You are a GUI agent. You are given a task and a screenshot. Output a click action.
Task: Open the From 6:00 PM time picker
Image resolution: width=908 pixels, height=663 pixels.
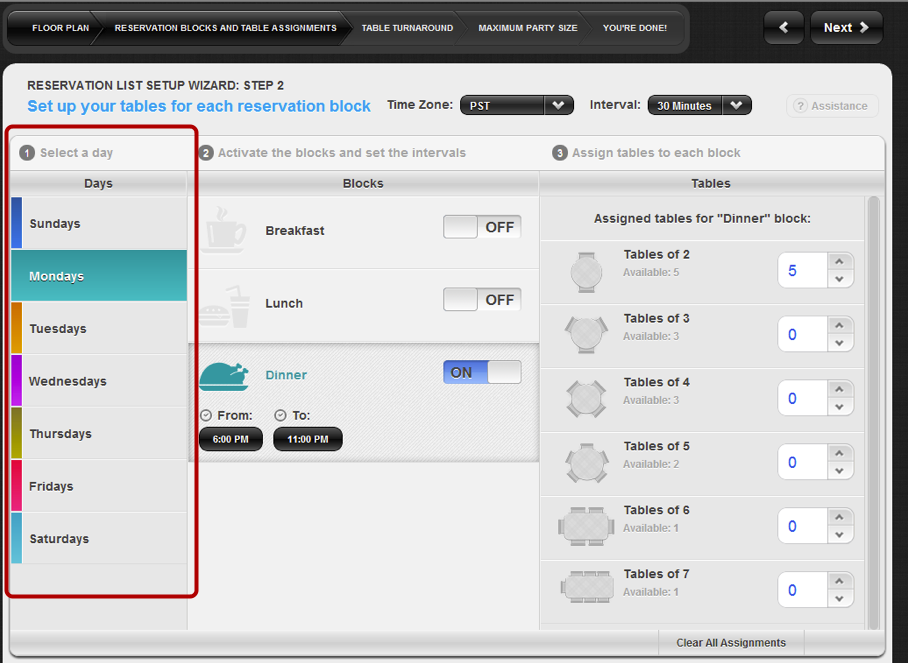pos(230,439)
